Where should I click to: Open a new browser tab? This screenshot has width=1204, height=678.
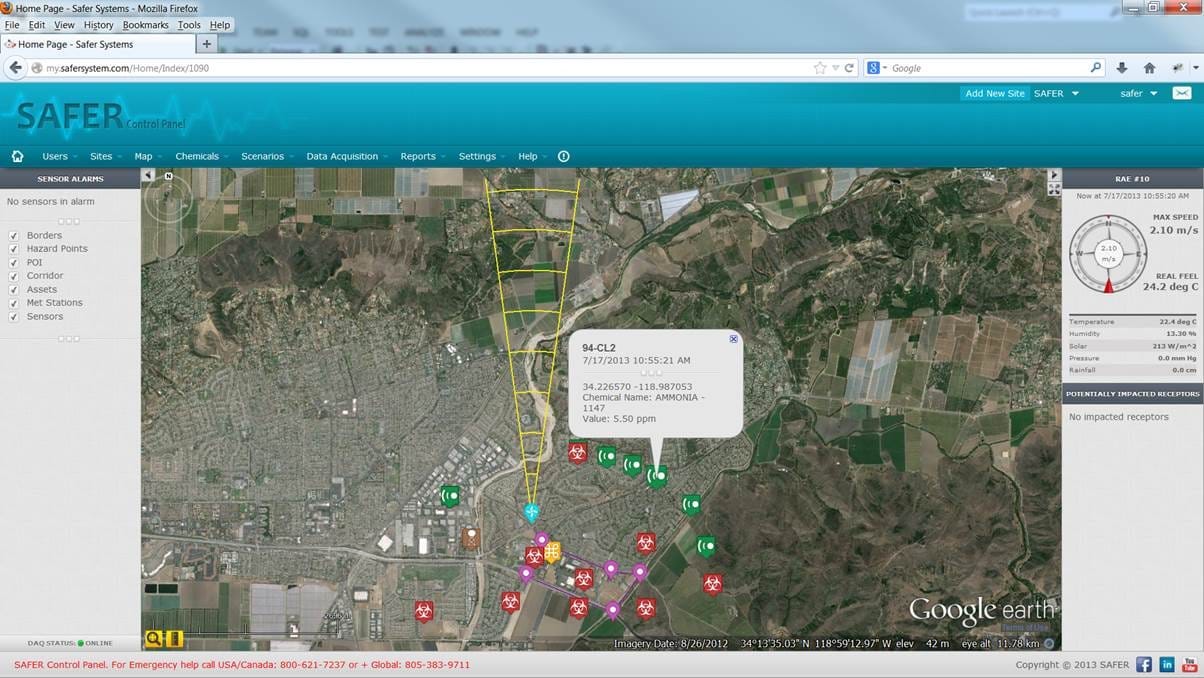tap(207, 44)
